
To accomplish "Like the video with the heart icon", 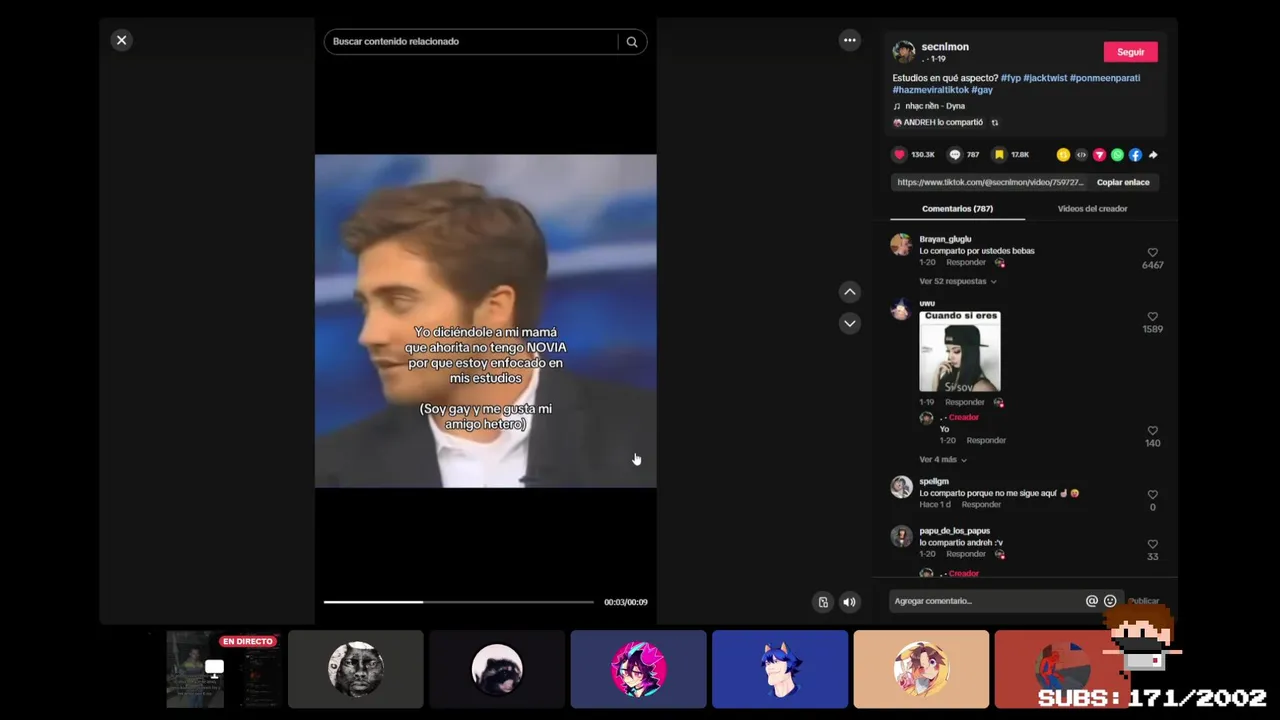I will pyautogui.click(x=899, y=155).
